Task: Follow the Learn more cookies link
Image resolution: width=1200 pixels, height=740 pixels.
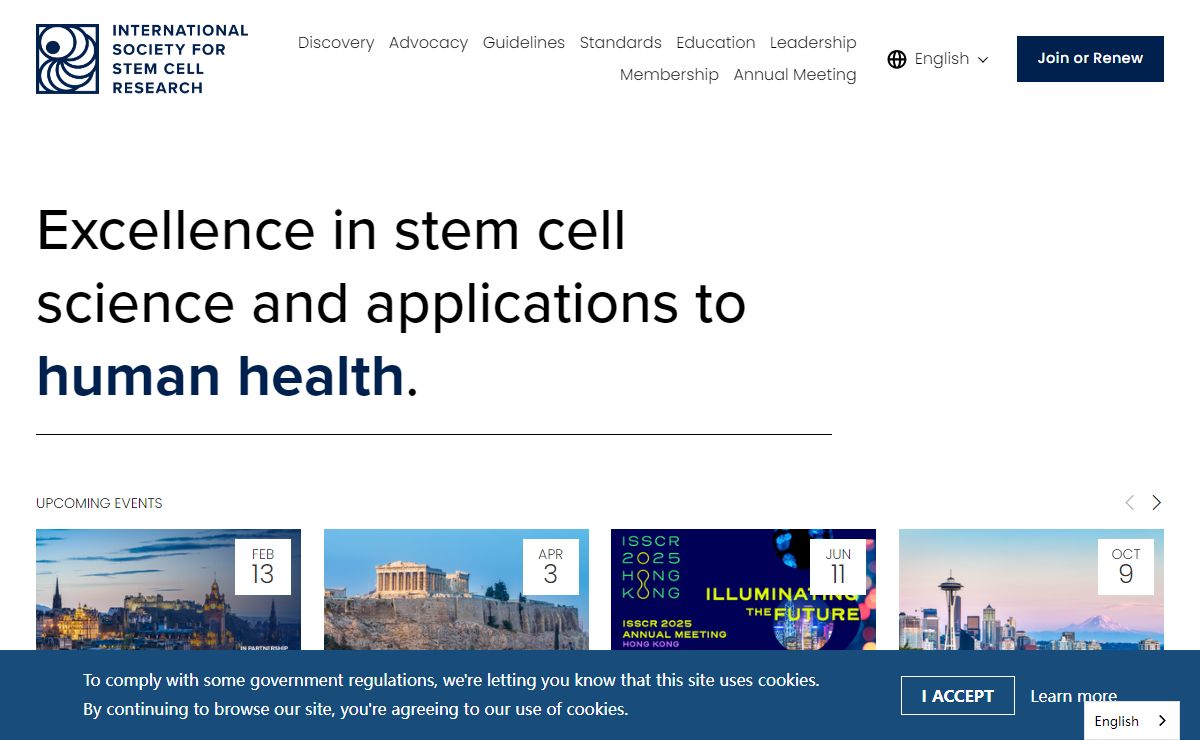Action: pos(1074,696)
